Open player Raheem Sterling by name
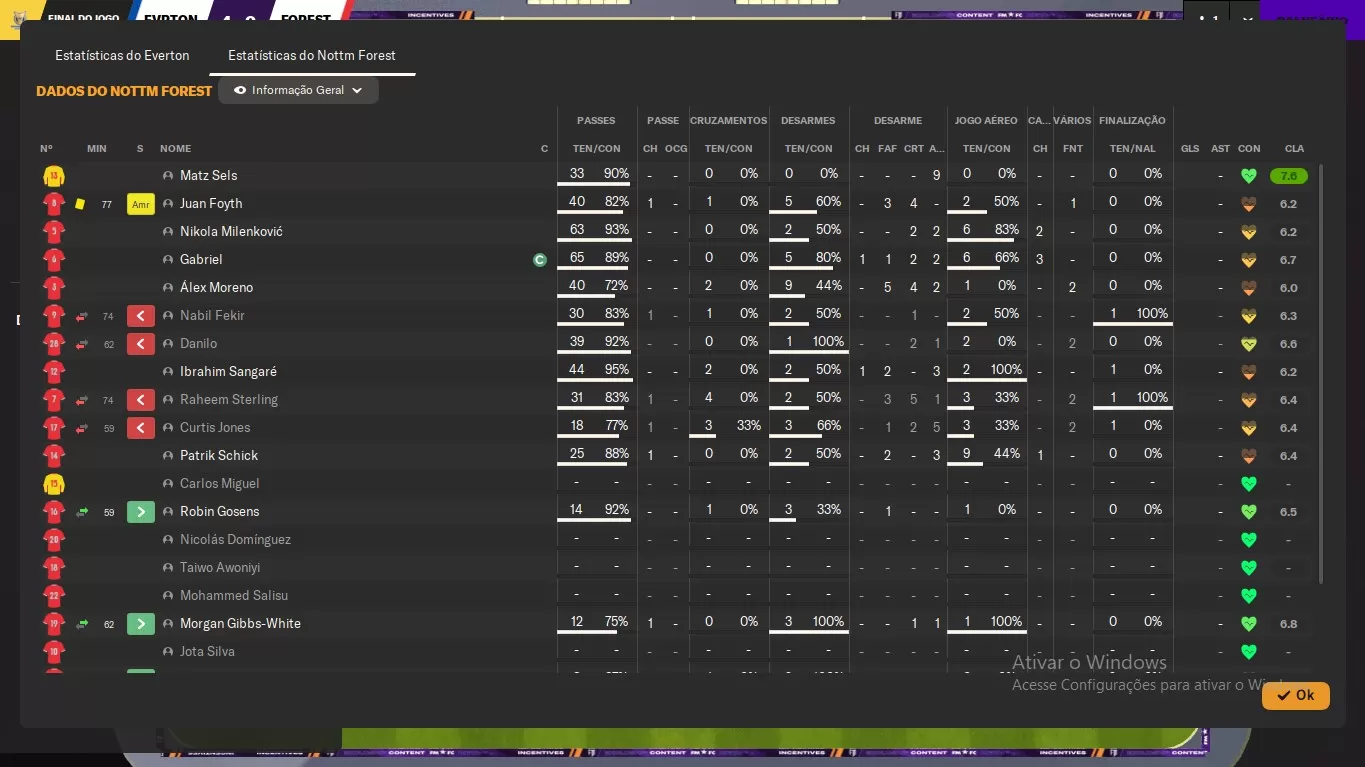Image resolution: width=1365 pixels, height=767 pixels. [x=229, y=400]
